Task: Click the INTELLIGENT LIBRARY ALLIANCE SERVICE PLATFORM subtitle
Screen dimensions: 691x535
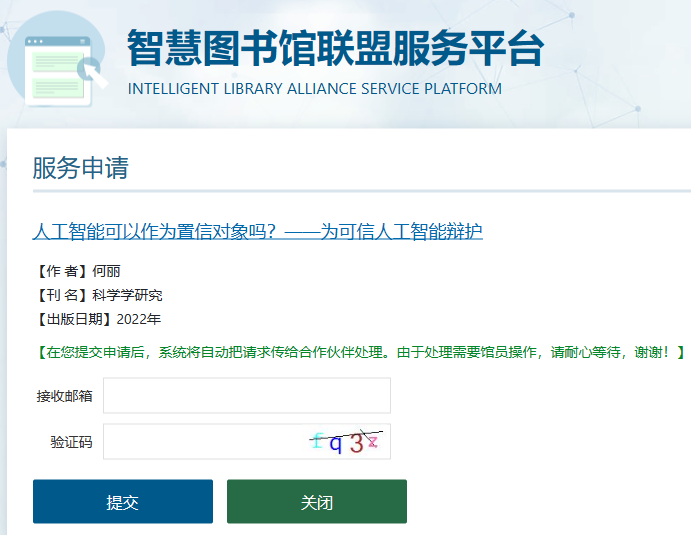Action: pos(315,89)
